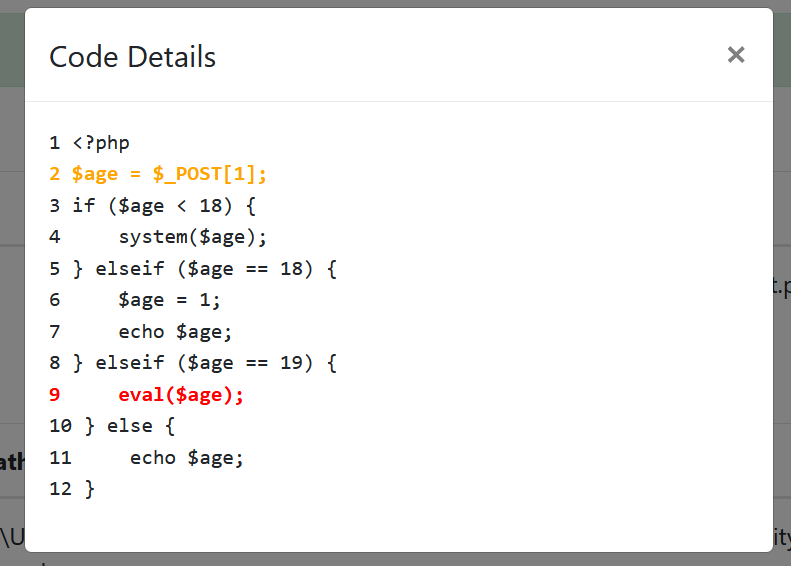Click the } else { line
Screen dimensions: 791x566
click(129, 426)
